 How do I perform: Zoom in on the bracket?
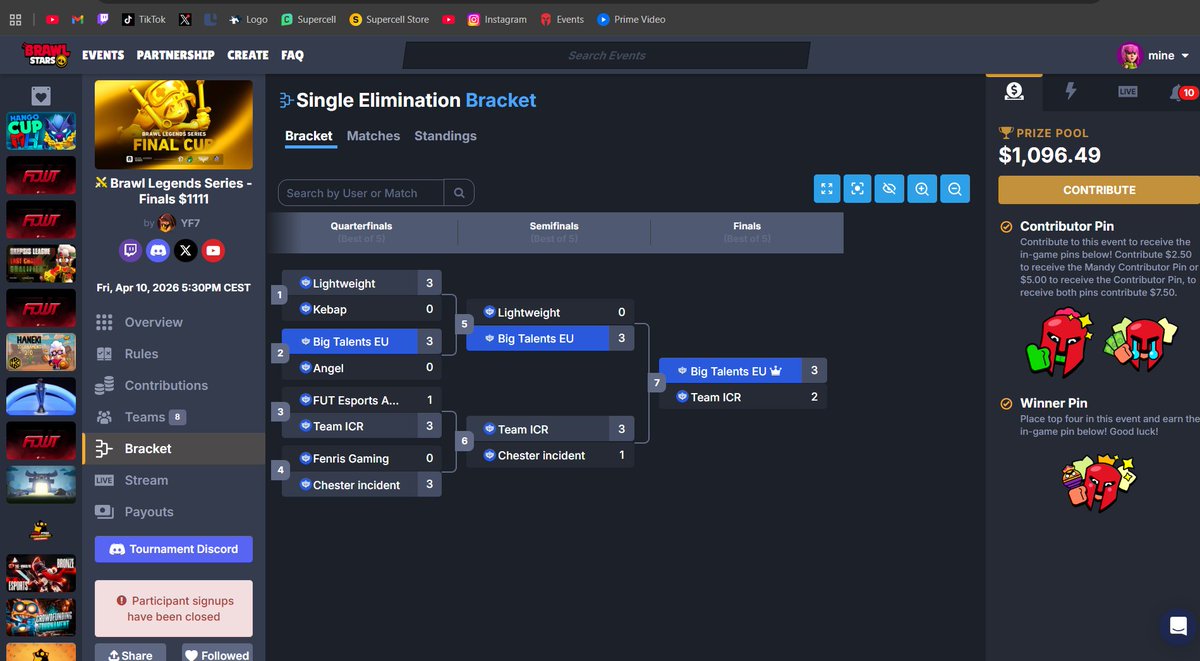[x=922, y=189]
